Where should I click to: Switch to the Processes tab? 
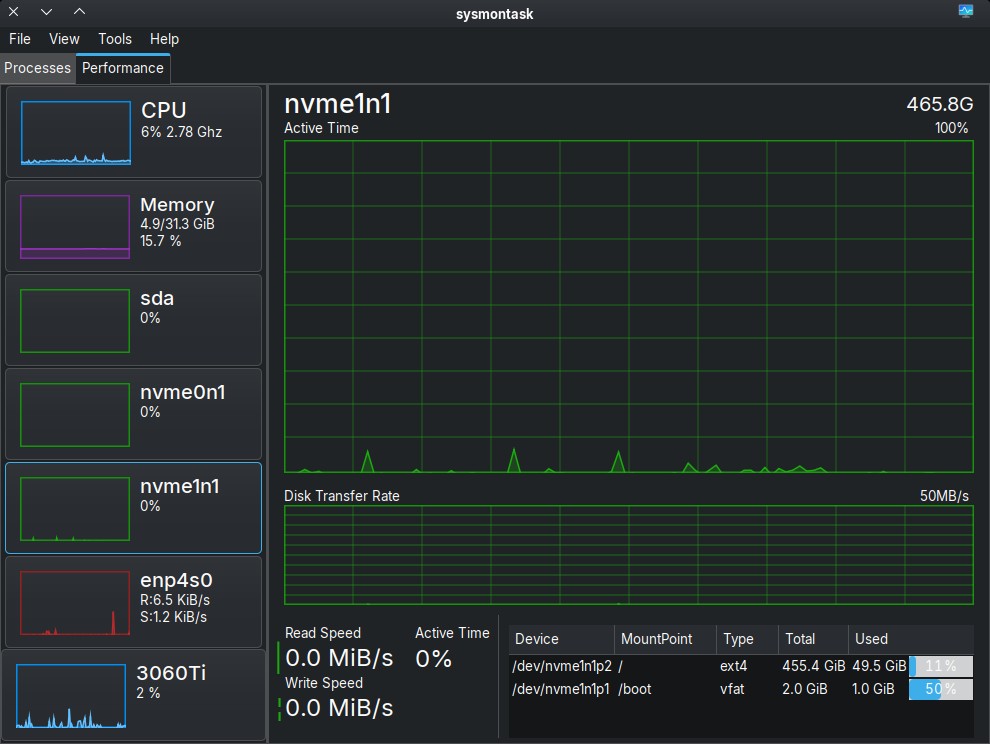click(38, 68)
